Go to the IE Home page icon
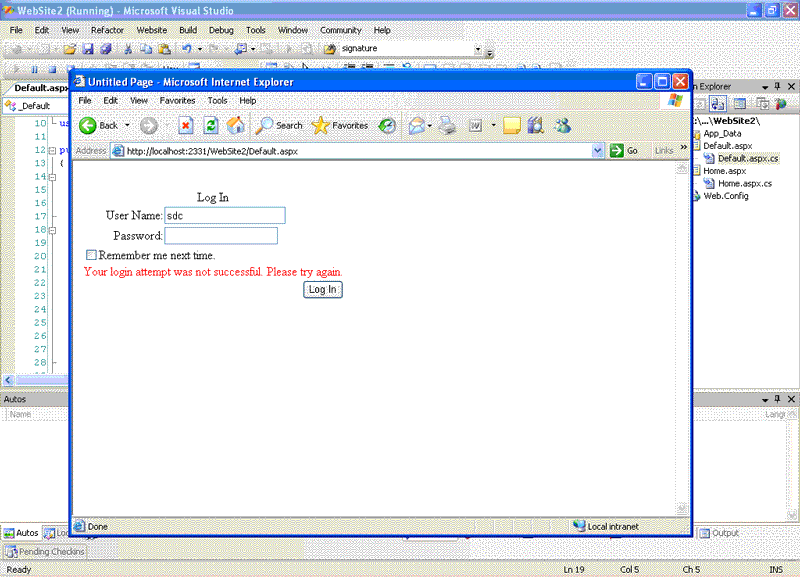The image size is (800, 577). pos(236,126)
